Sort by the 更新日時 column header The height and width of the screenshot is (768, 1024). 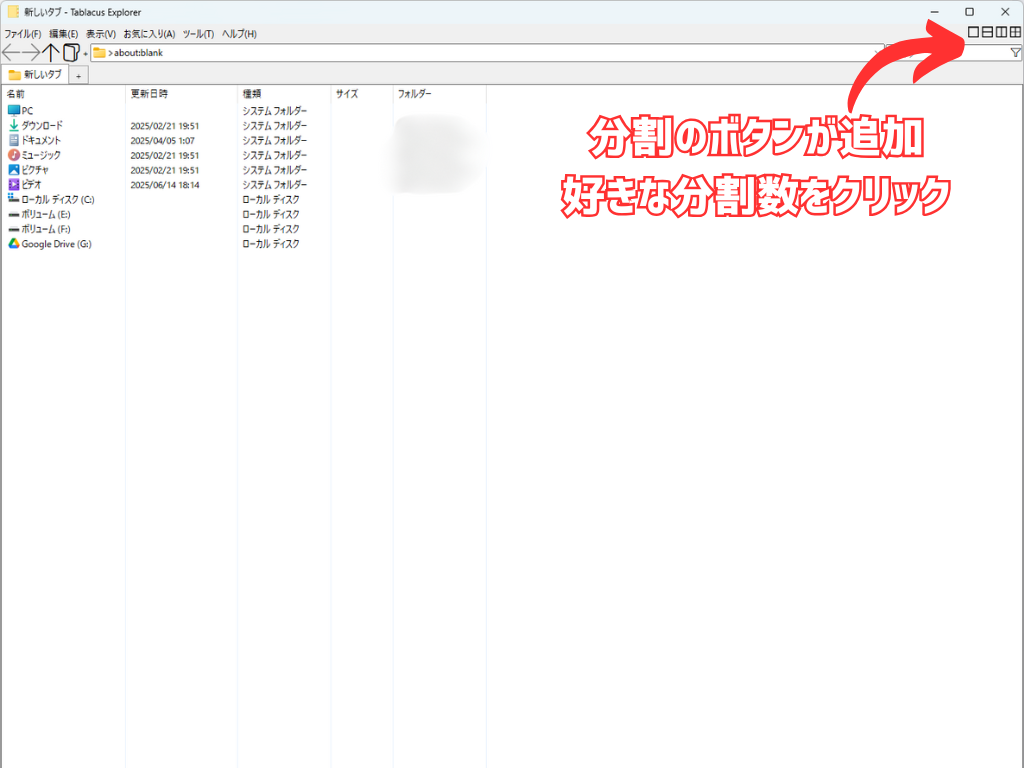click(x=150, y=94)
